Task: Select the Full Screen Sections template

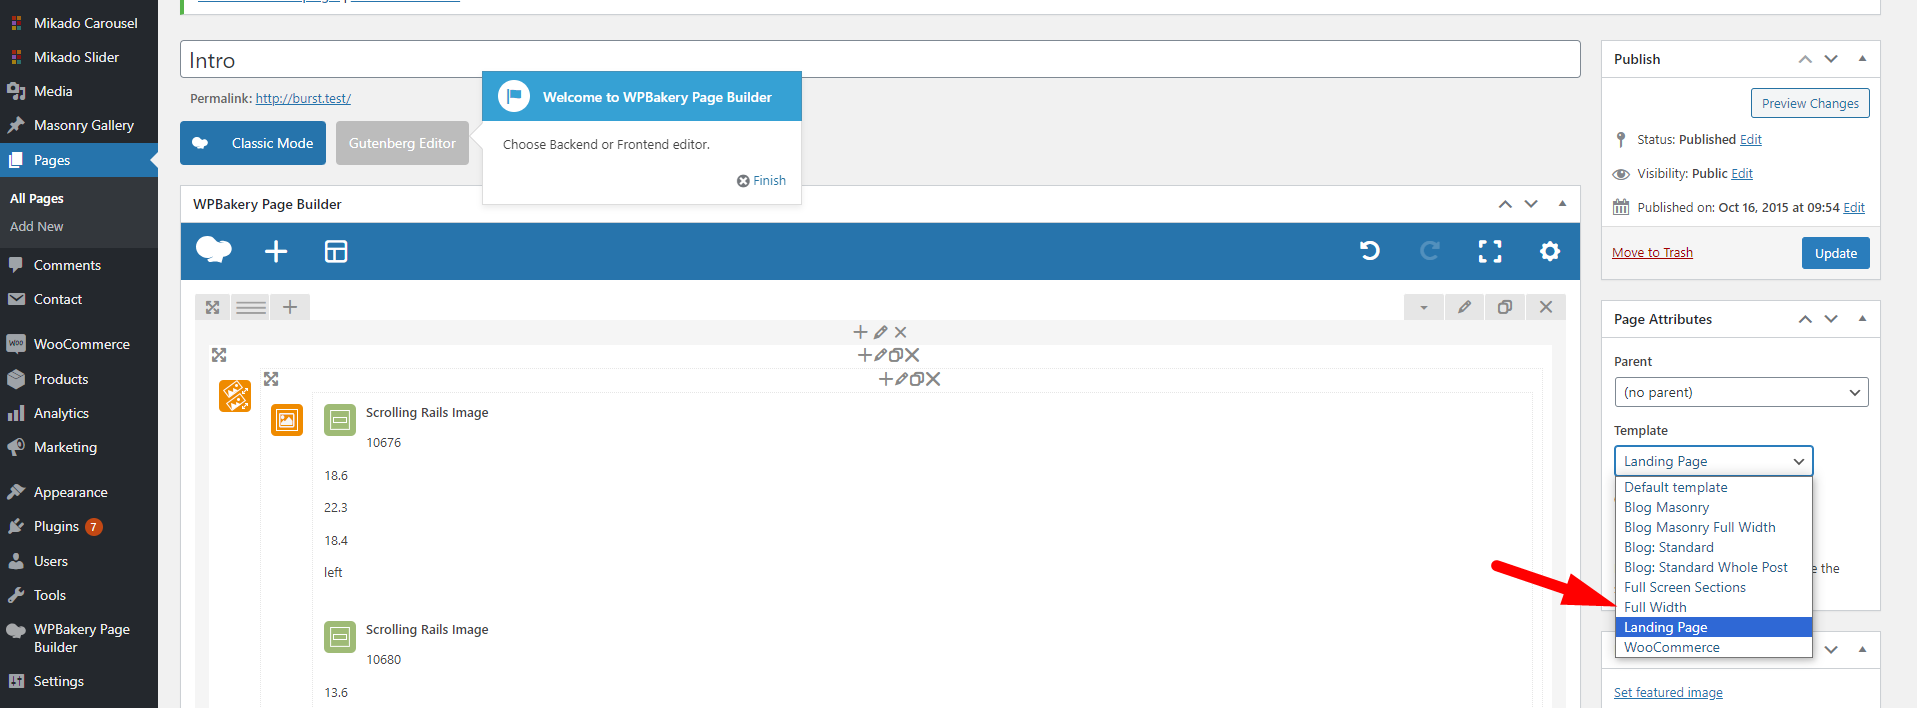Action: click(1714, 587)
